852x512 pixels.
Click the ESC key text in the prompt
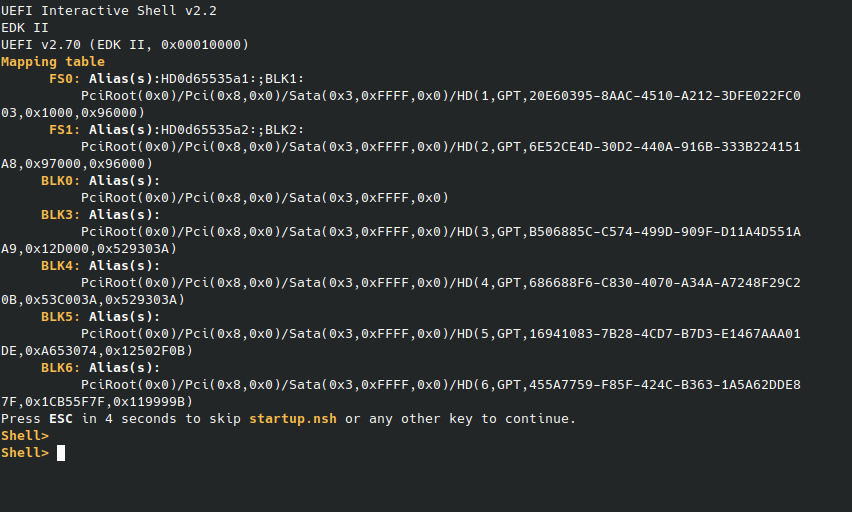tap(60, 418)
